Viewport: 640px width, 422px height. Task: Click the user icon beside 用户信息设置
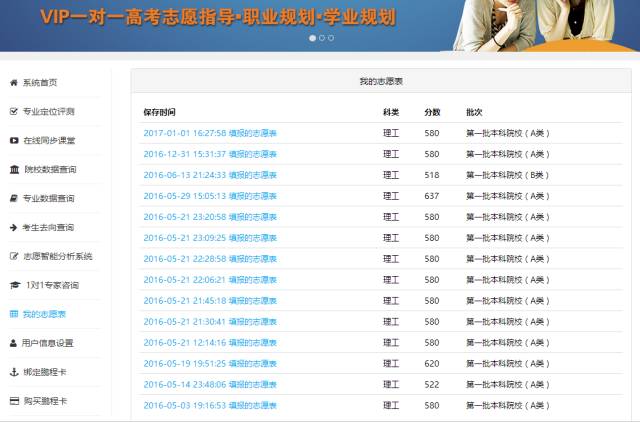point(13,343)
